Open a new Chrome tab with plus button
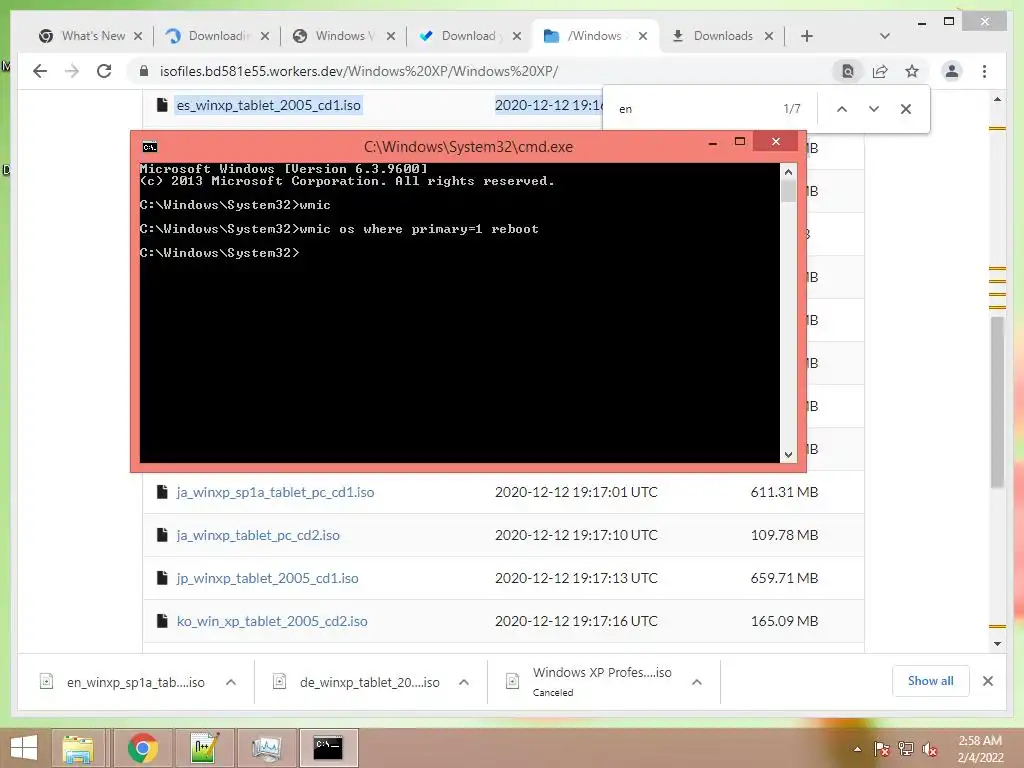The image size is (1024, 768). (x=807, y=36)
